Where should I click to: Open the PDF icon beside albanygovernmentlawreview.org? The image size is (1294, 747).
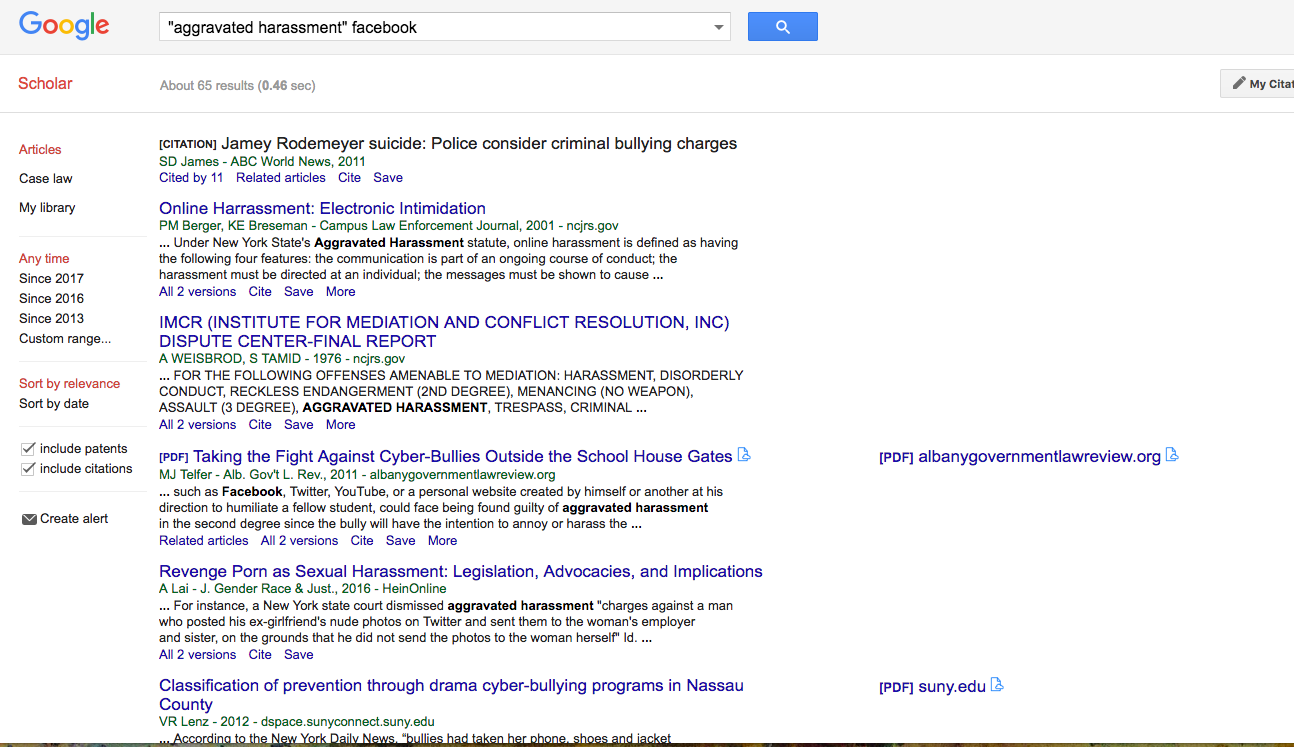pyautogui.click(x=1171, y=454)
